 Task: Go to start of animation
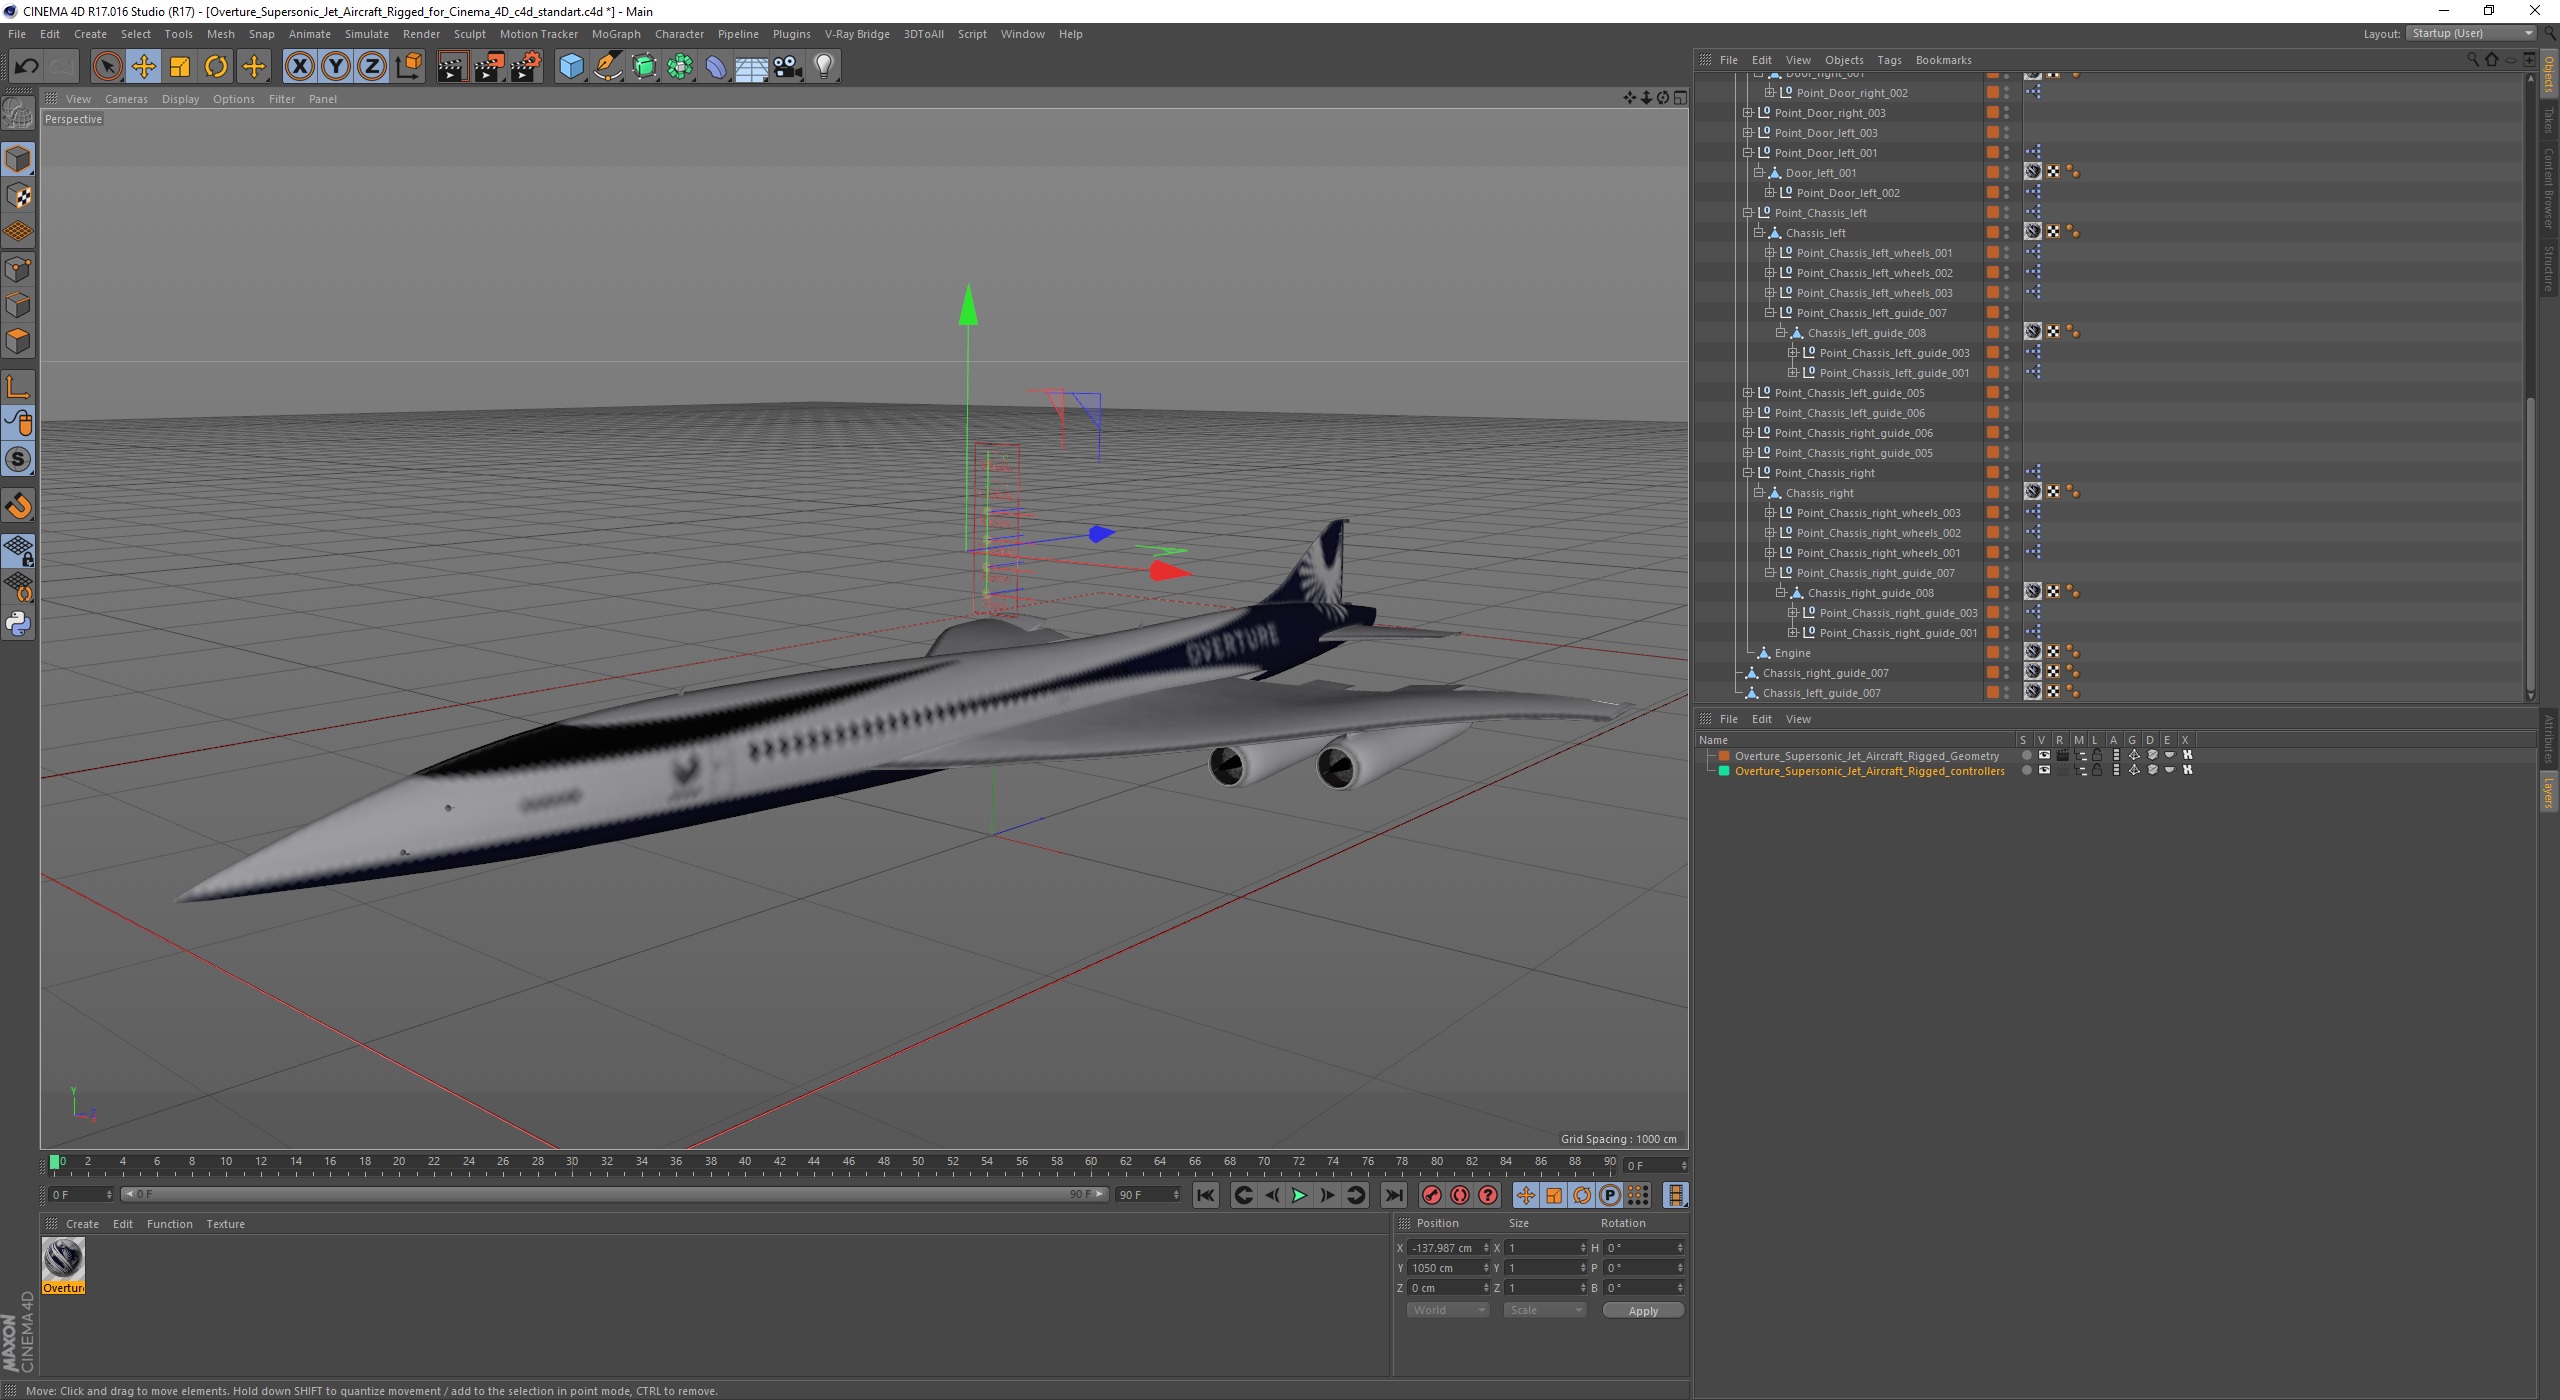click(1206, 1195)
